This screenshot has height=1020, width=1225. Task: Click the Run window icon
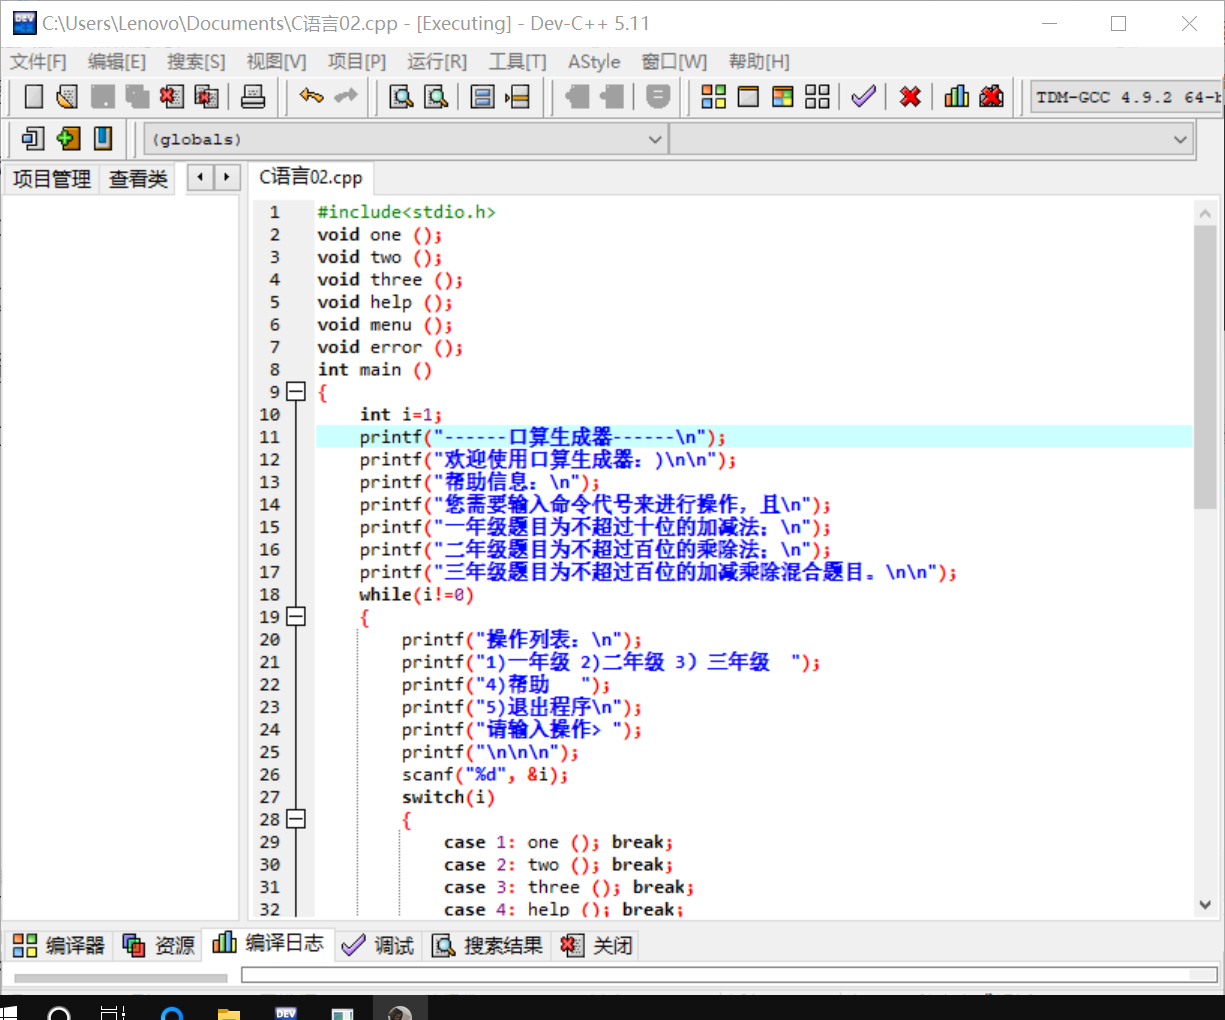click(x=748, y=96)
